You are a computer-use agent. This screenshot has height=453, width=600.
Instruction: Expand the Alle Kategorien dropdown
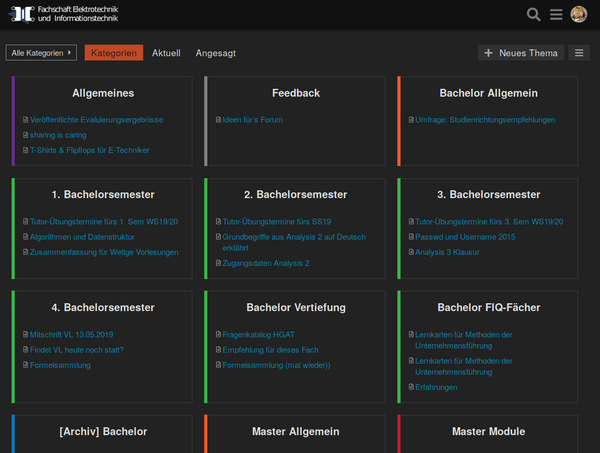(x=41, y=53)
